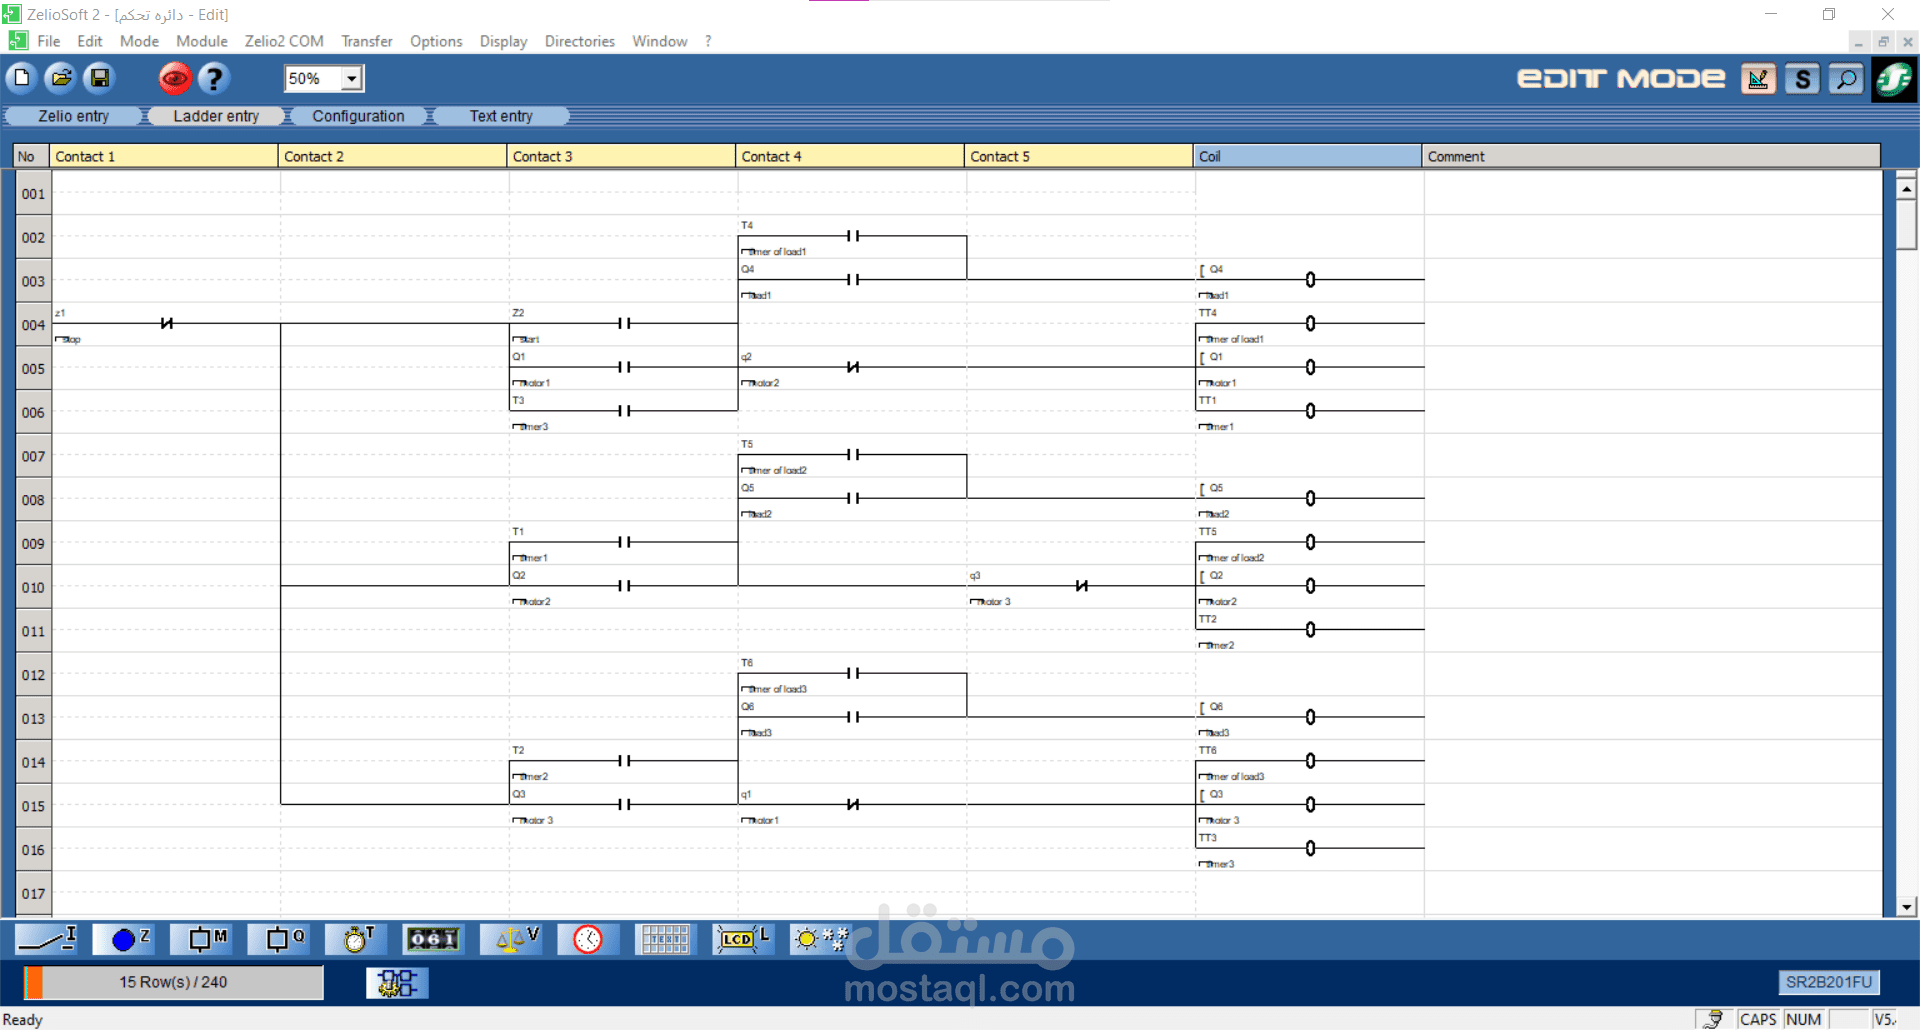Screen dimensions: 1920x1030
Task: Click the S simulation mode icon
Action: (1802, 78)
